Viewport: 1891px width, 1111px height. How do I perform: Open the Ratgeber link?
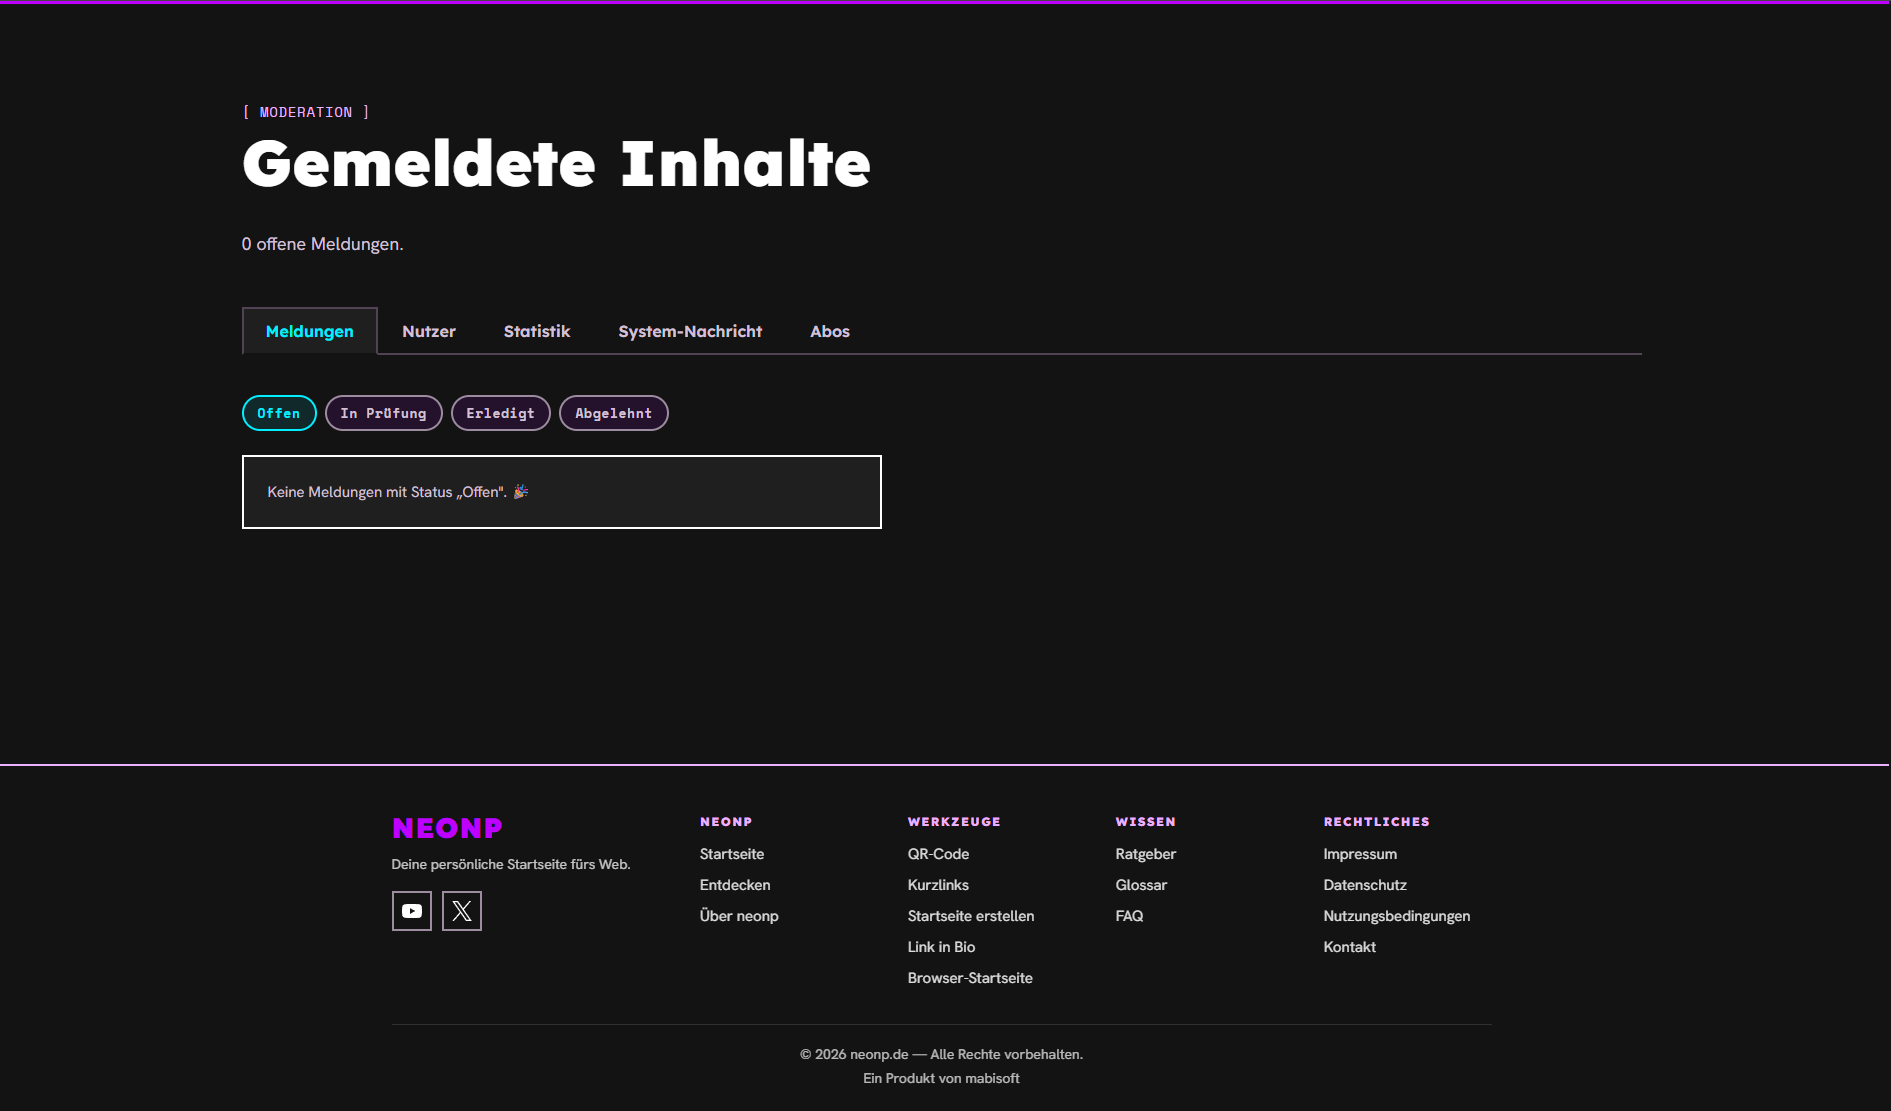click(x=1146, y=854)
